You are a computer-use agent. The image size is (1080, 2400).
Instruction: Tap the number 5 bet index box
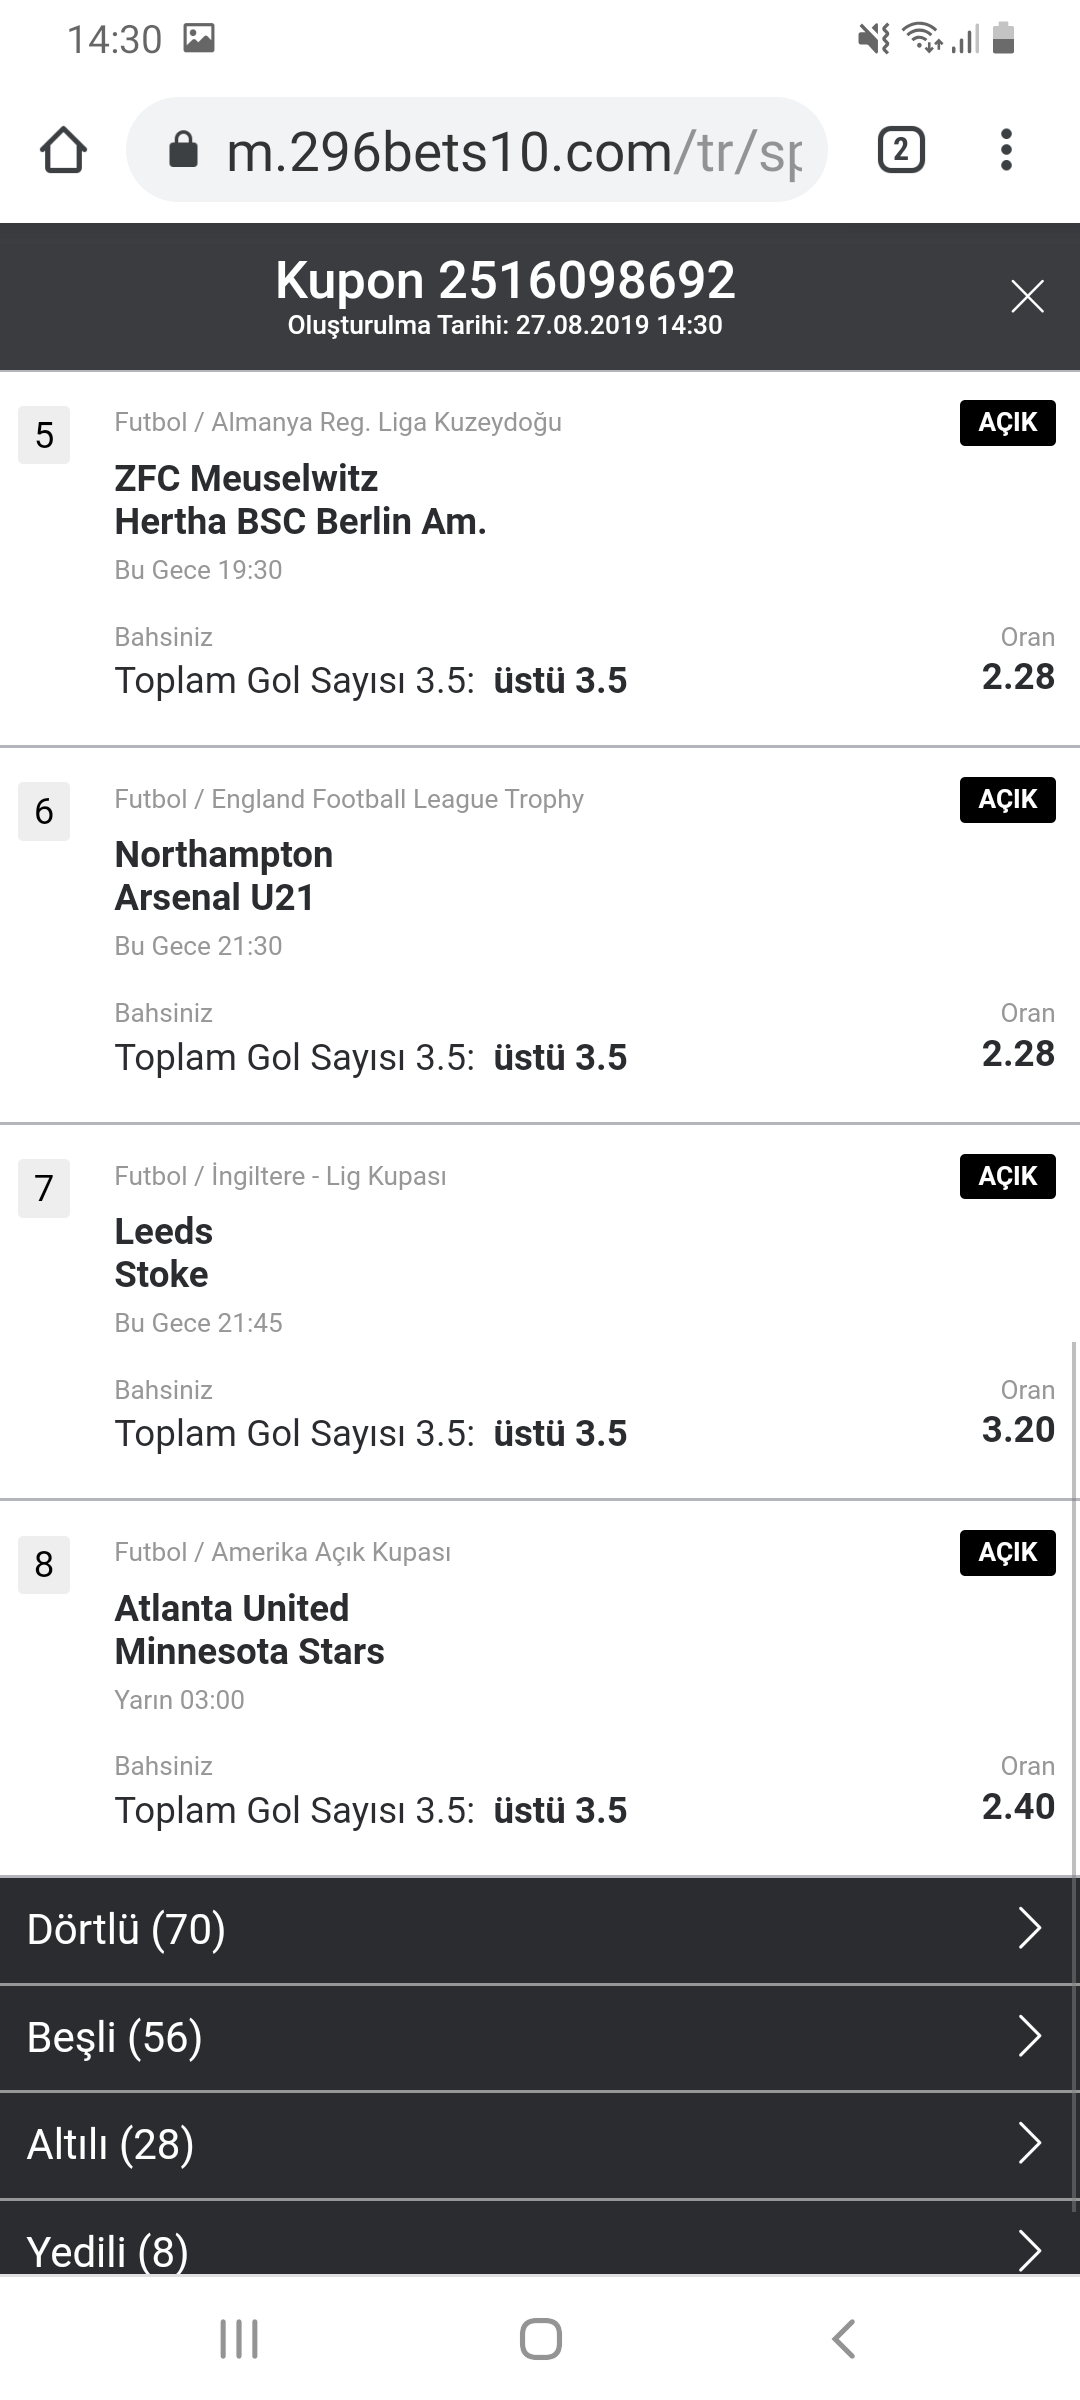[x=44, y=435]
